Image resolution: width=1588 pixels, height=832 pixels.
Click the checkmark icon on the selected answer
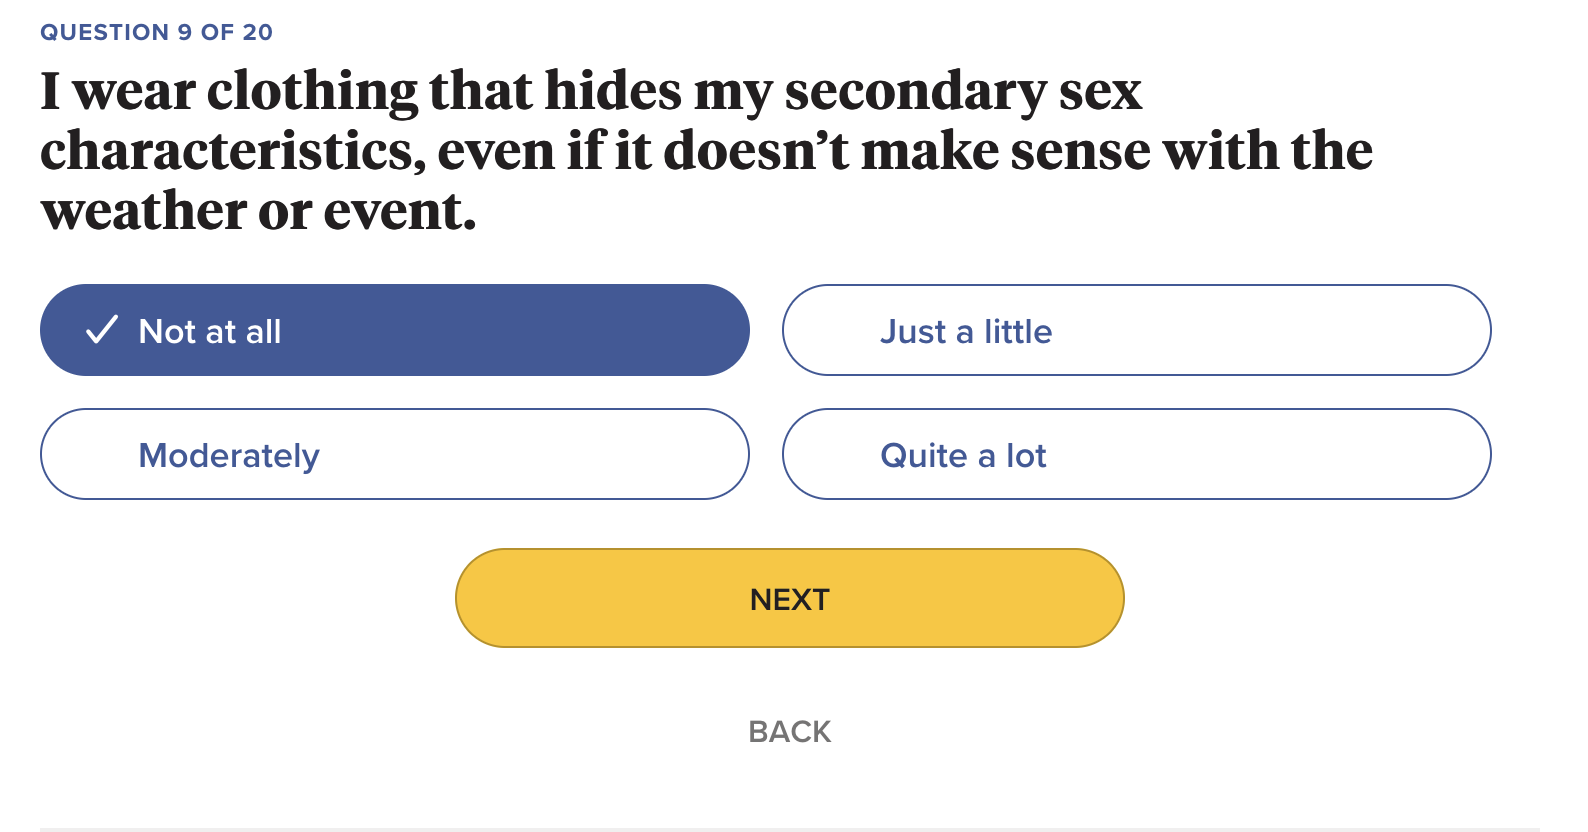pyautogui.click(x=102, y=330)
